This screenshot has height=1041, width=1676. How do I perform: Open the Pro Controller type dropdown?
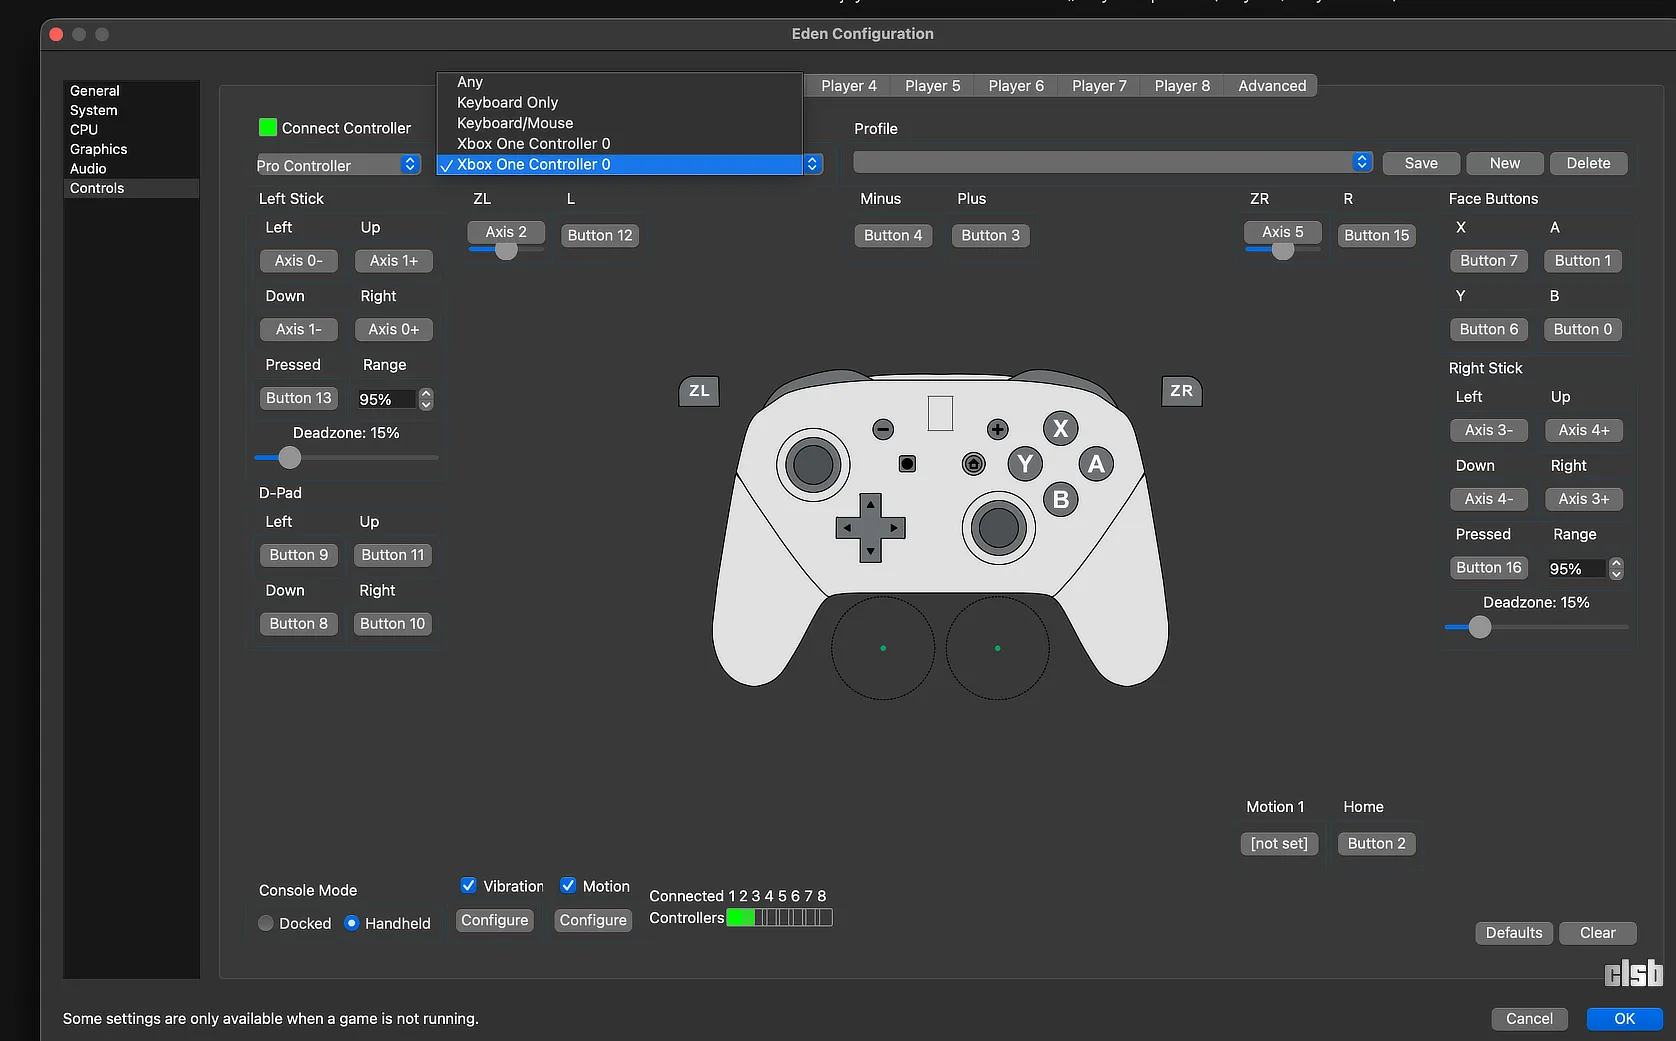[x=338, y=165]
